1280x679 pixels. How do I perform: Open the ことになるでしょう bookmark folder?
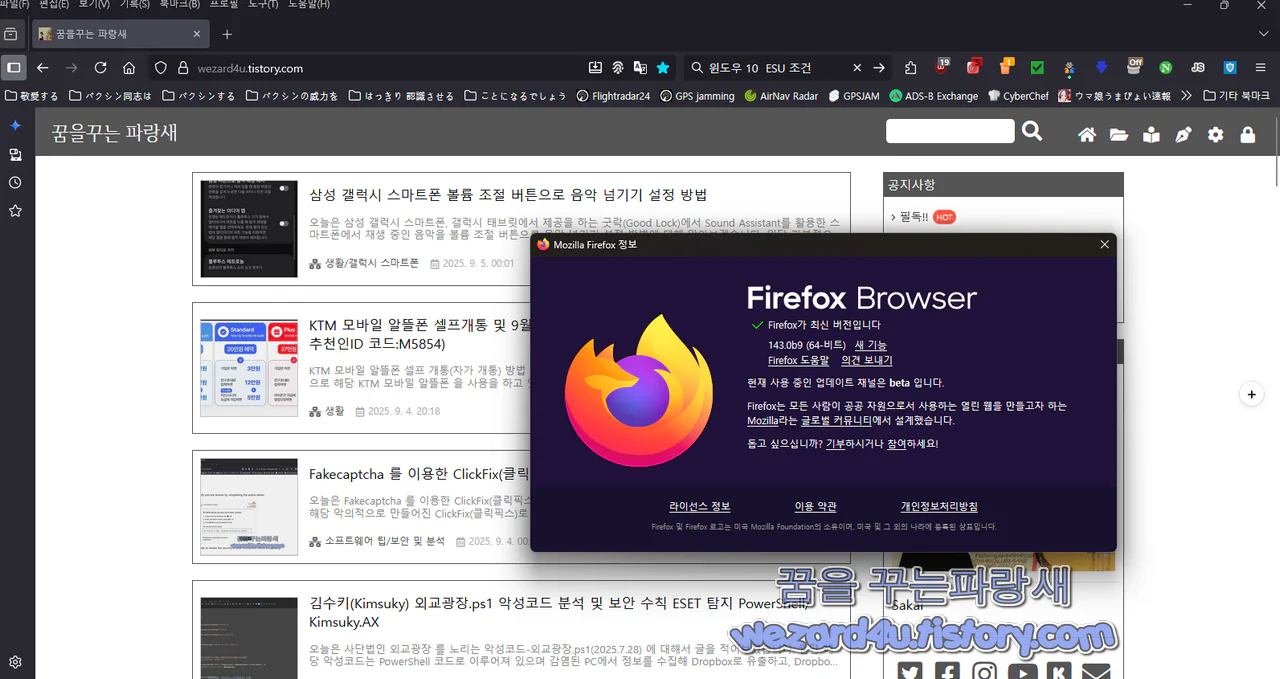tap(516, 96)
